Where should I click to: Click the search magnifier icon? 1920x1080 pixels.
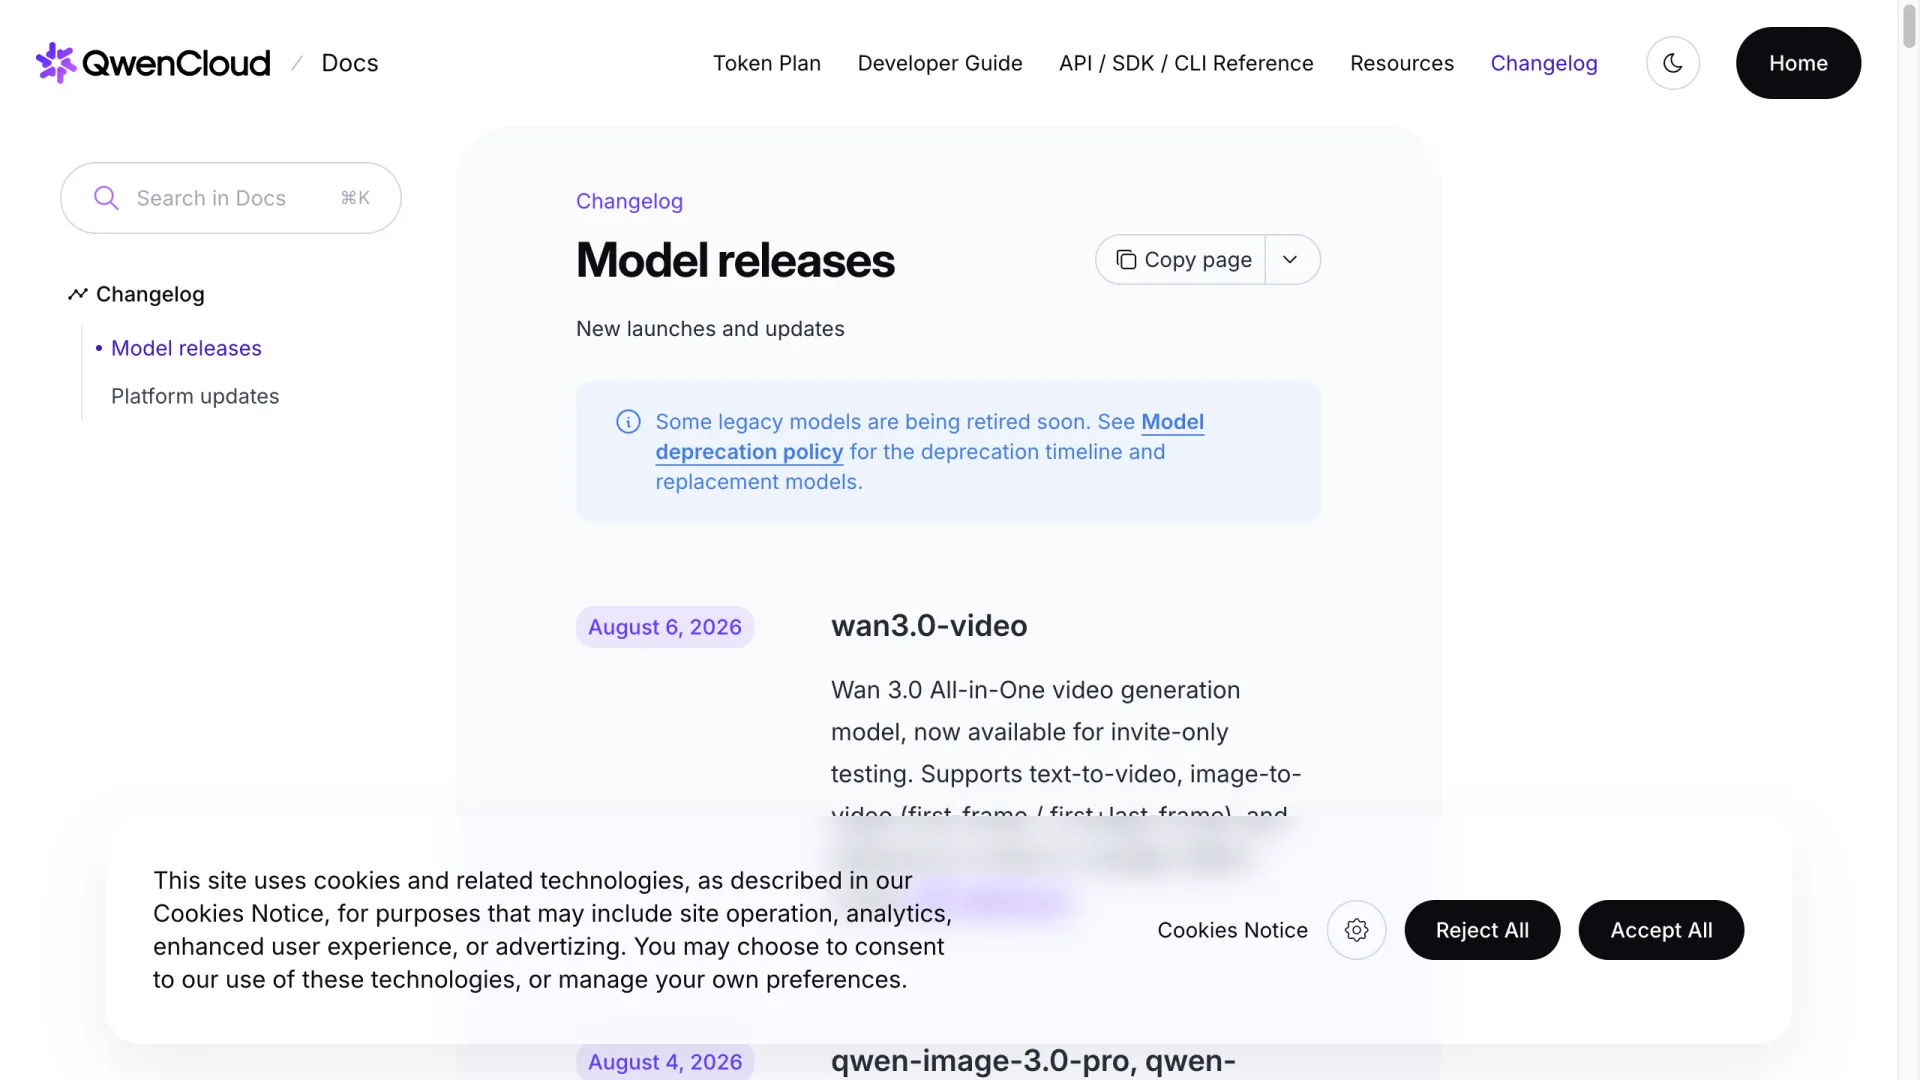point(106,198)
